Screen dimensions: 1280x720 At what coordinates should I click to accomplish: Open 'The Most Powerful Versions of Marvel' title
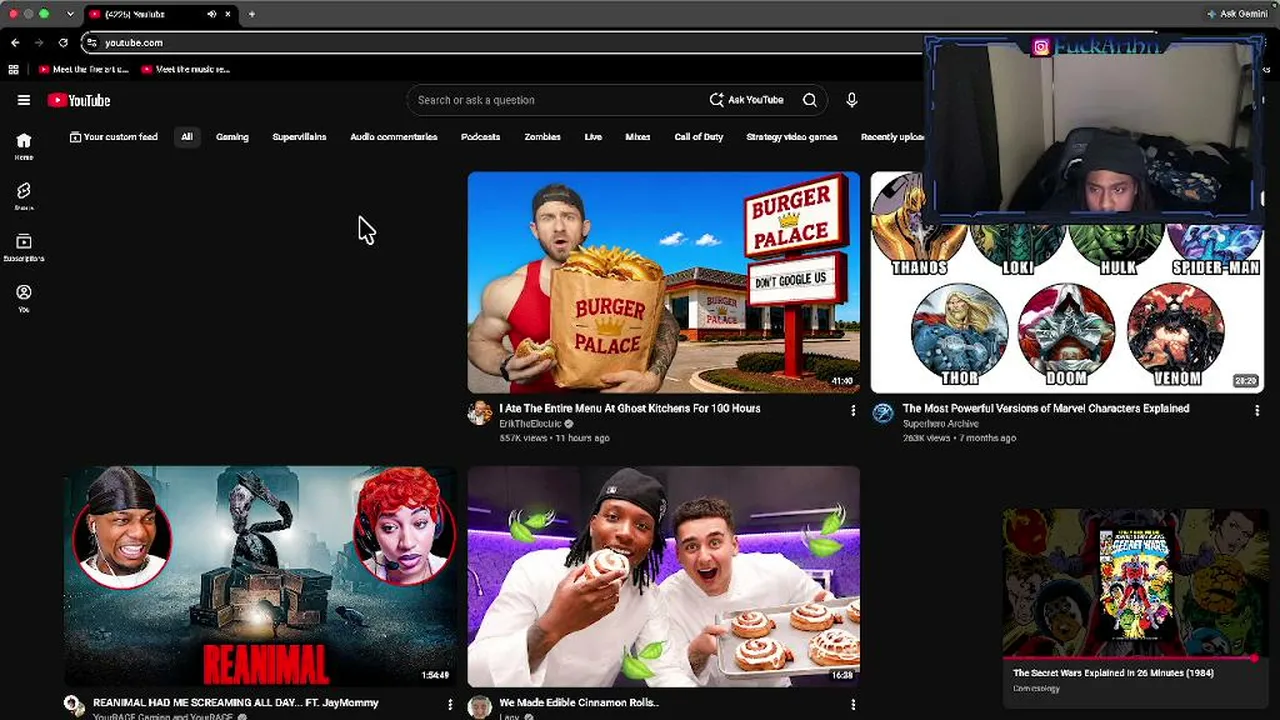click(1046, 408)
